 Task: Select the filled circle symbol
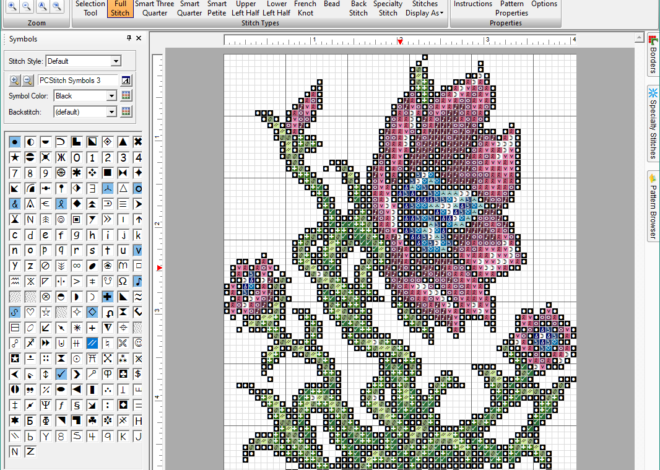[15, 142]
